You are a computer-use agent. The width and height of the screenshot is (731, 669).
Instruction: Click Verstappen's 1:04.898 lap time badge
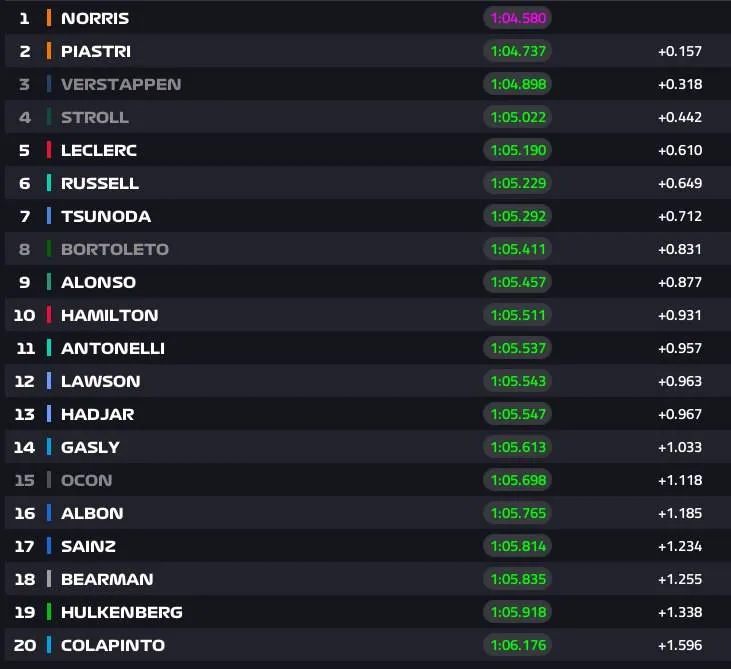pyautogui.click(x=517, y=84)
